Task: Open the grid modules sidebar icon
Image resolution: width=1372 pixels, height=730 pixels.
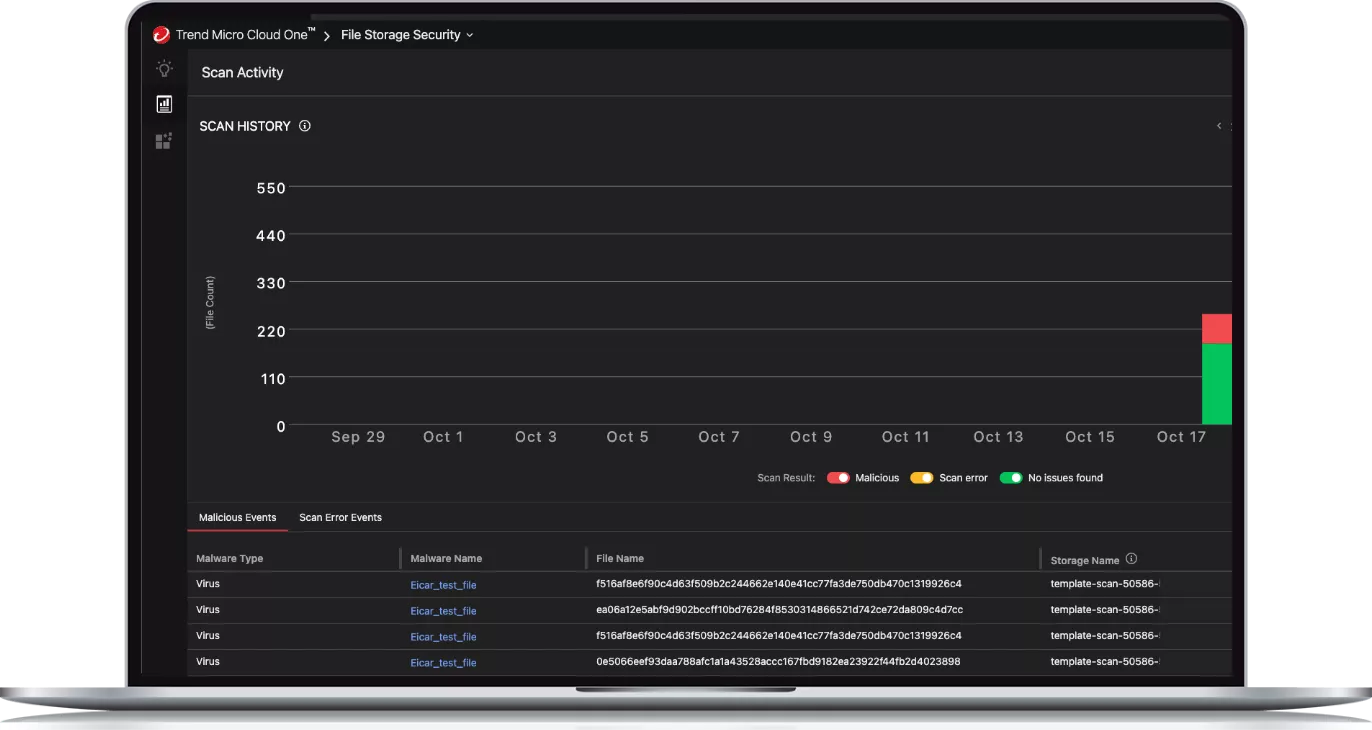Action: 164,141
